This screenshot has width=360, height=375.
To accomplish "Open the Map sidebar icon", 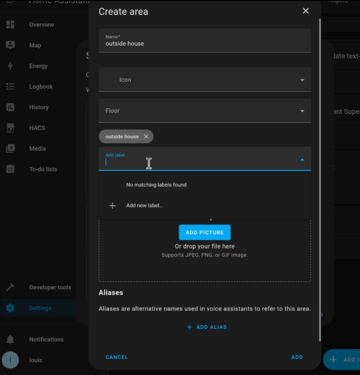I will click(x=10, y=45).
